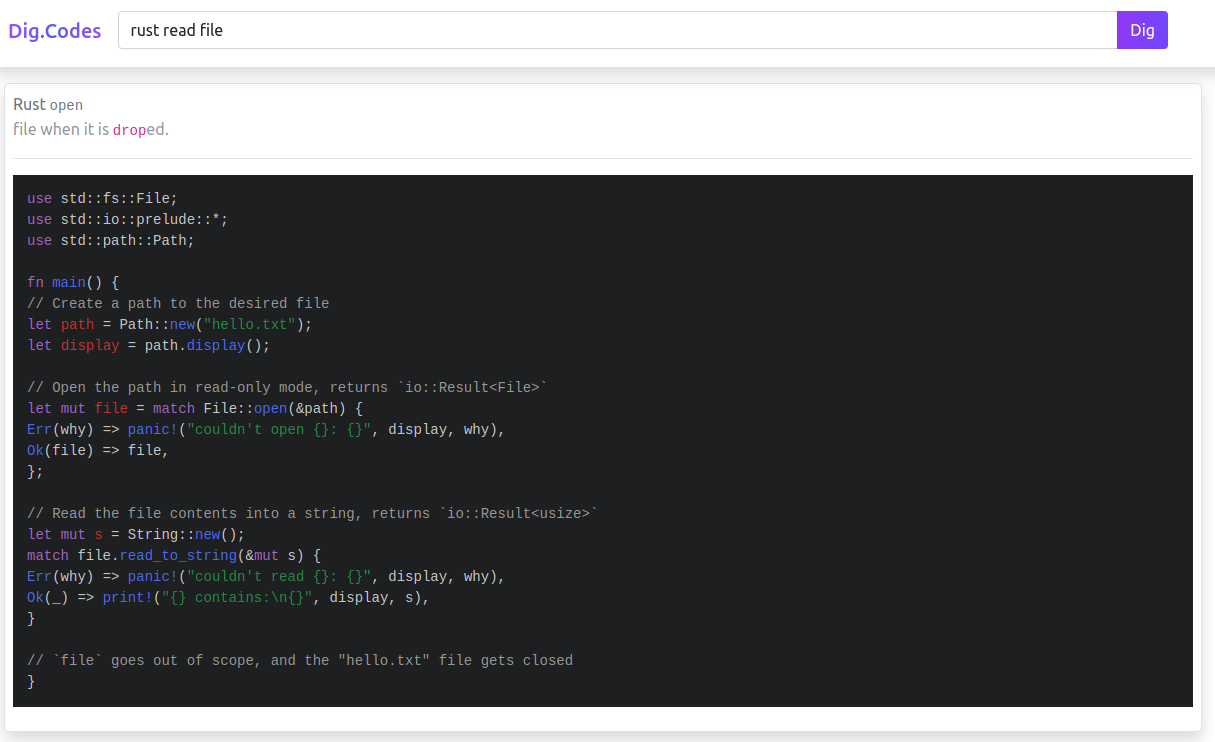1215x742 pixels.
Task: Click the 'Path::new' function call
Action: point(160,324)
